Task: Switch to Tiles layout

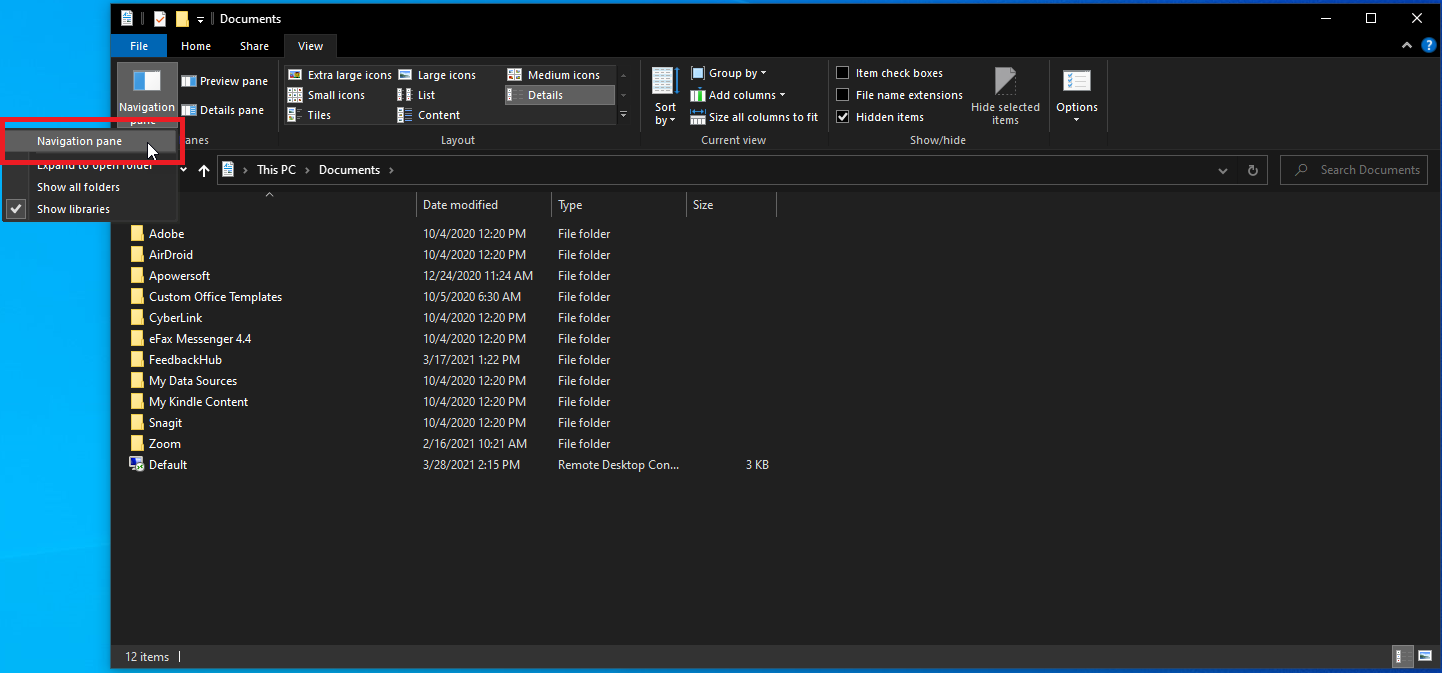Action: pyautogui.click(x=309, y=115)
